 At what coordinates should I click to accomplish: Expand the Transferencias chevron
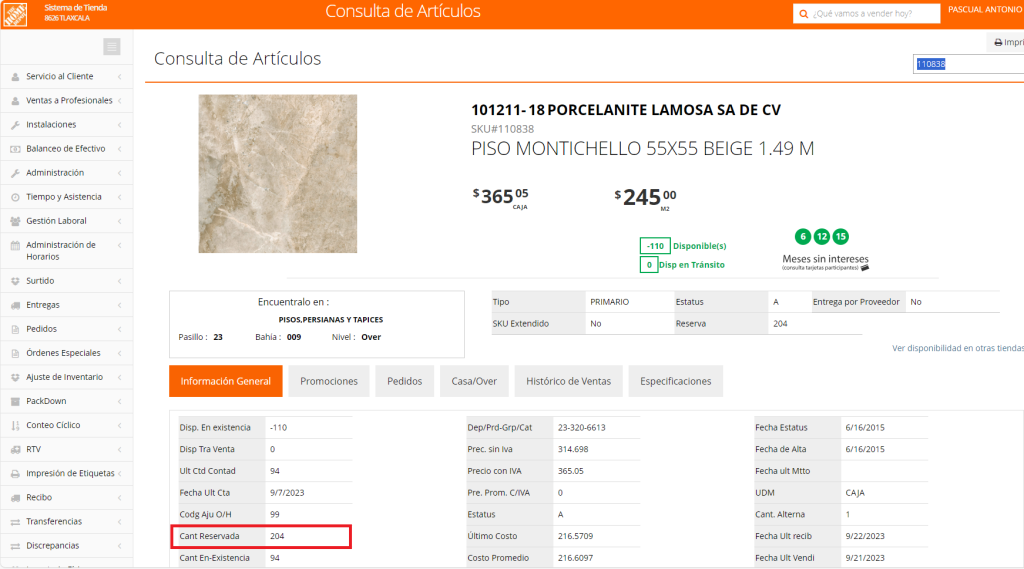point(120,522)
